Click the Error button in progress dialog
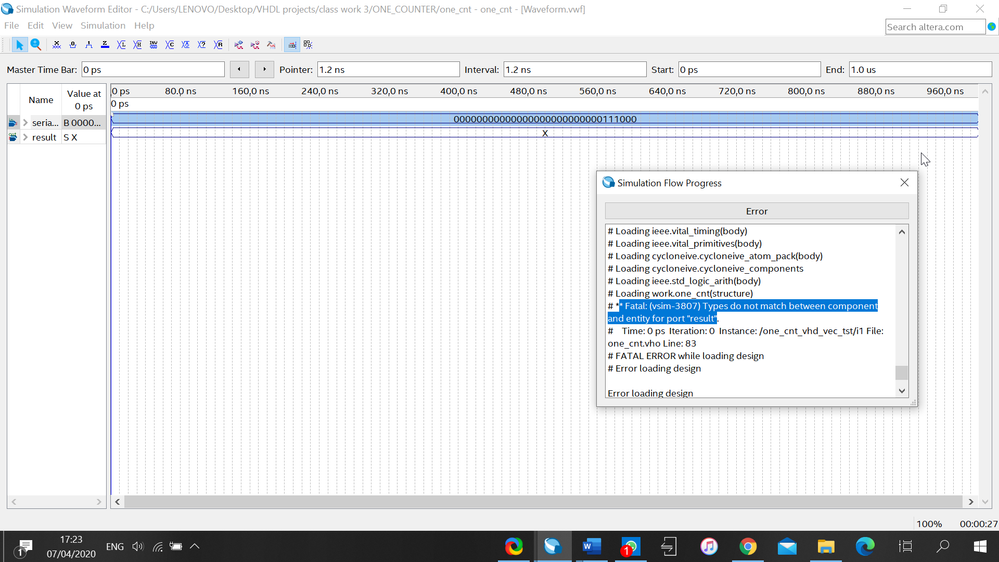This screenshot has height=562, width=999. coord(756,211)
